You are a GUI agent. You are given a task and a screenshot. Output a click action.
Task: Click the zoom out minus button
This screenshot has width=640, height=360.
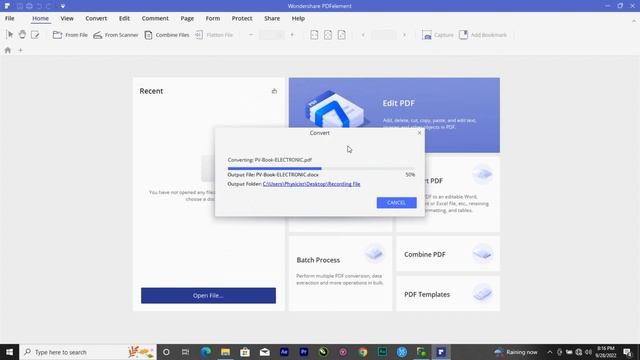coord(251,35)
